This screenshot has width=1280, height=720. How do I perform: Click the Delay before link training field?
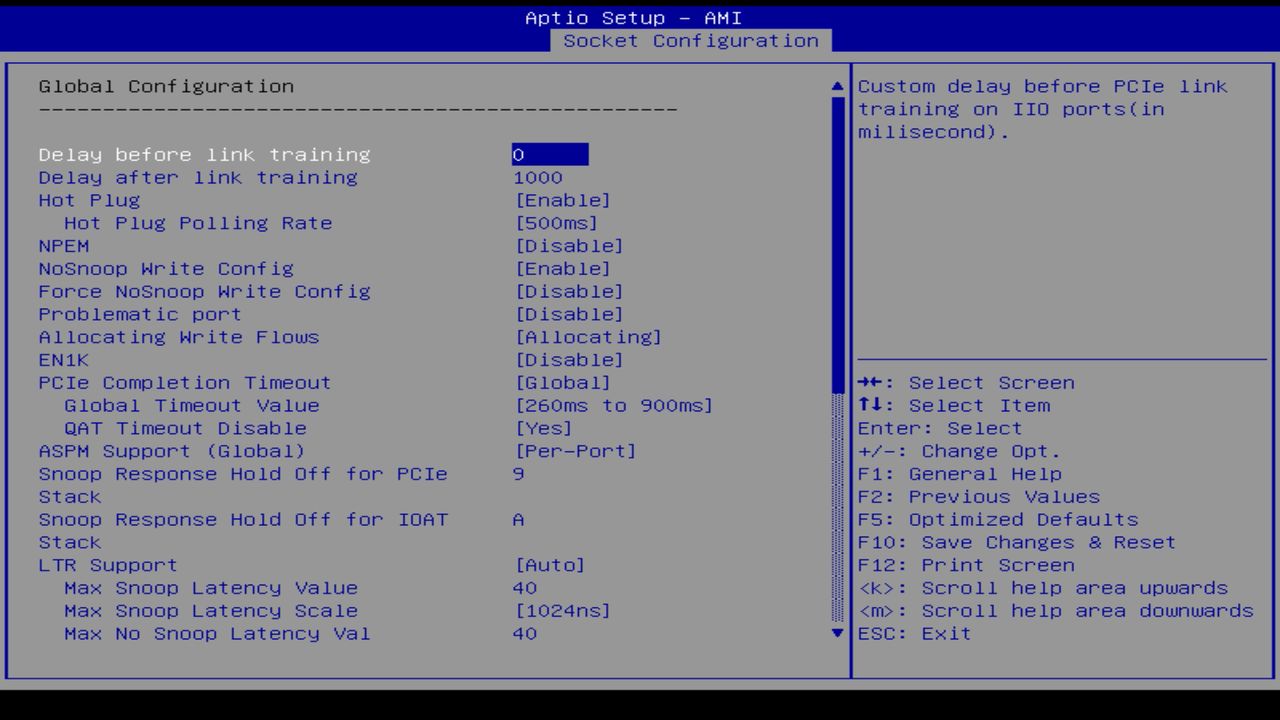[x=548, y=154]
